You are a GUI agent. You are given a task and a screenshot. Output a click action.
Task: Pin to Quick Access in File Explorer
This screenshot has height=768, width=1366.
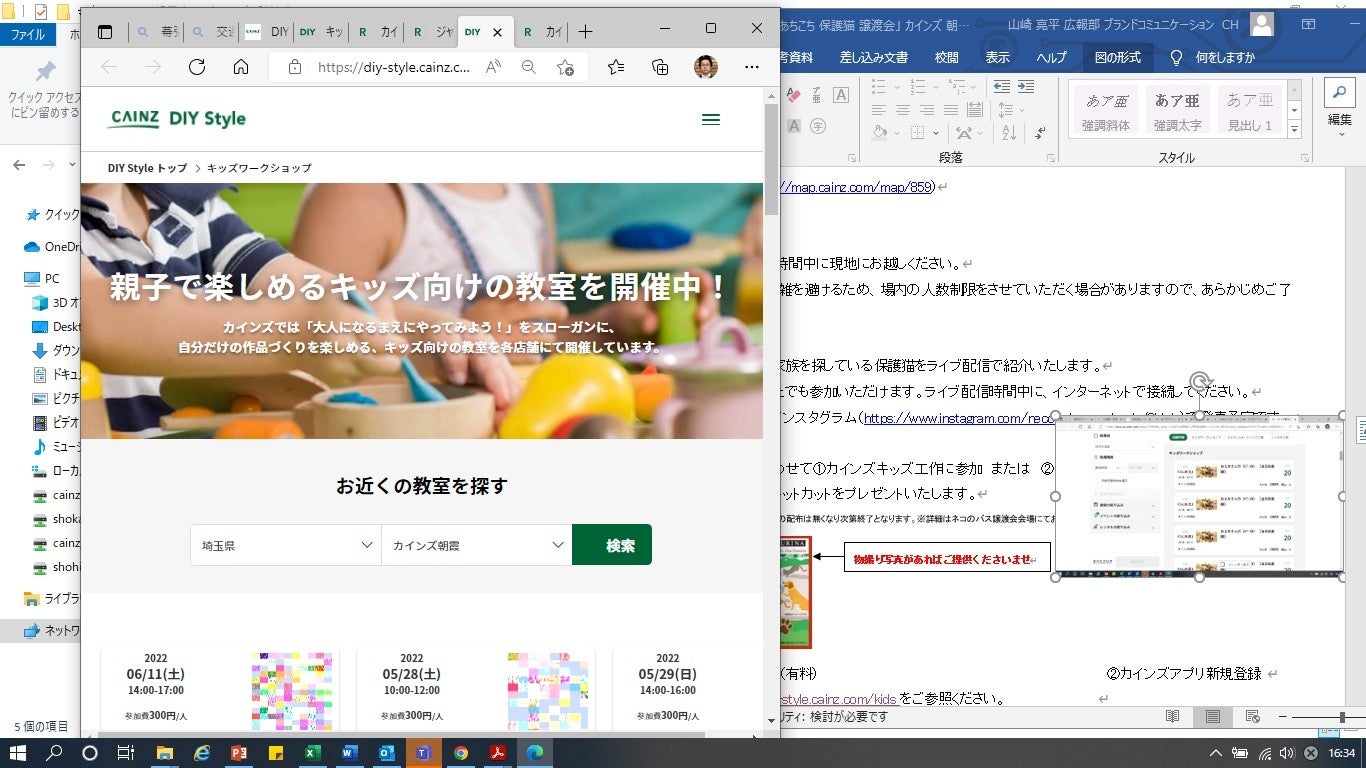pos(46,88)
